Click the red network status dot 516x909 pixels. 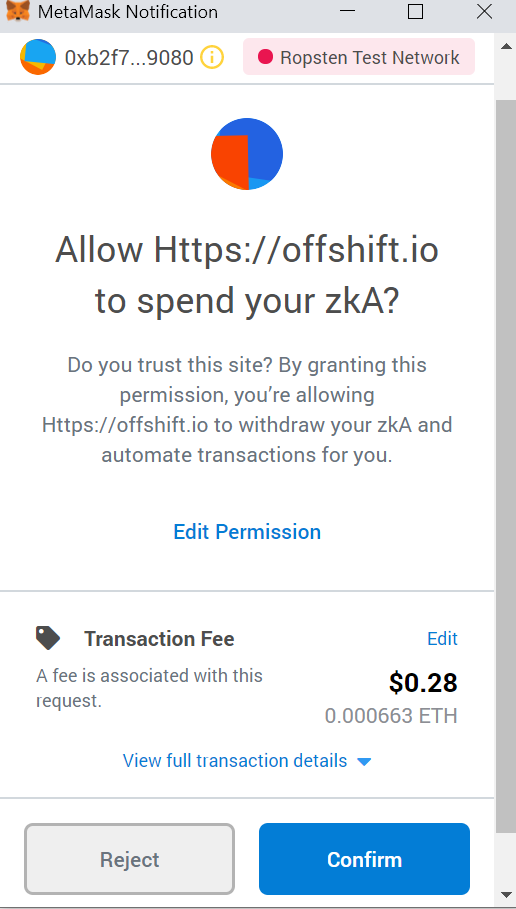tap(265, 57)
